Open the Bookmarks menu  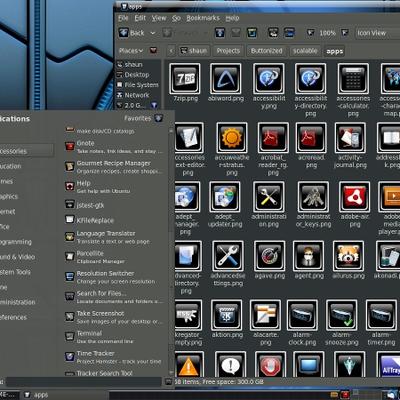[x=203, y=18]
